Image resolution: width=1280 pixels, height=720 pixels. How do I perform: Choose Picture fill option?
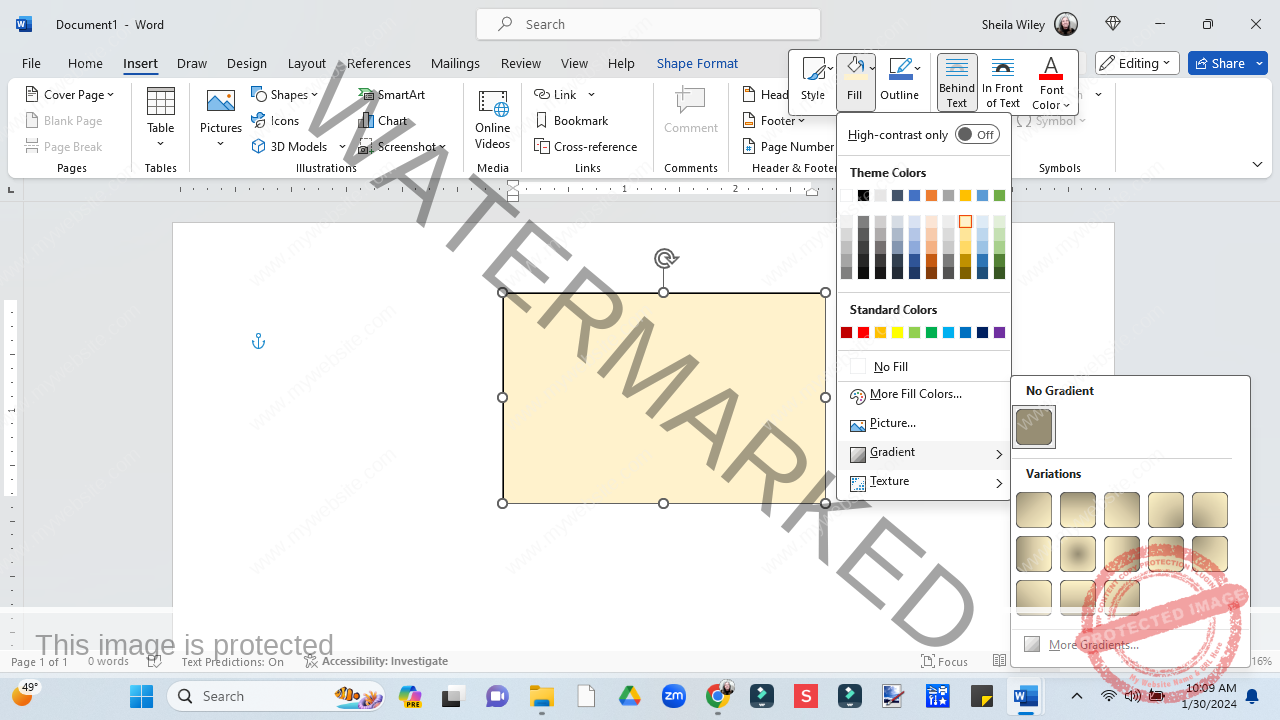coord(925,424)
